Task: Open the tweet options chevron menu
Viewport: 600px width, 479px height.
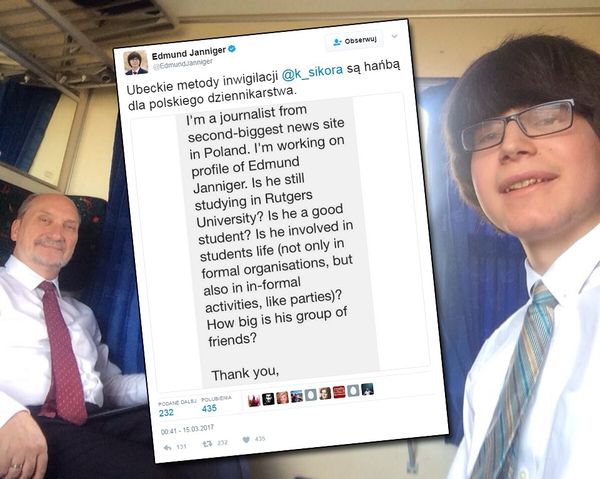Action: (x=395, y=36)
